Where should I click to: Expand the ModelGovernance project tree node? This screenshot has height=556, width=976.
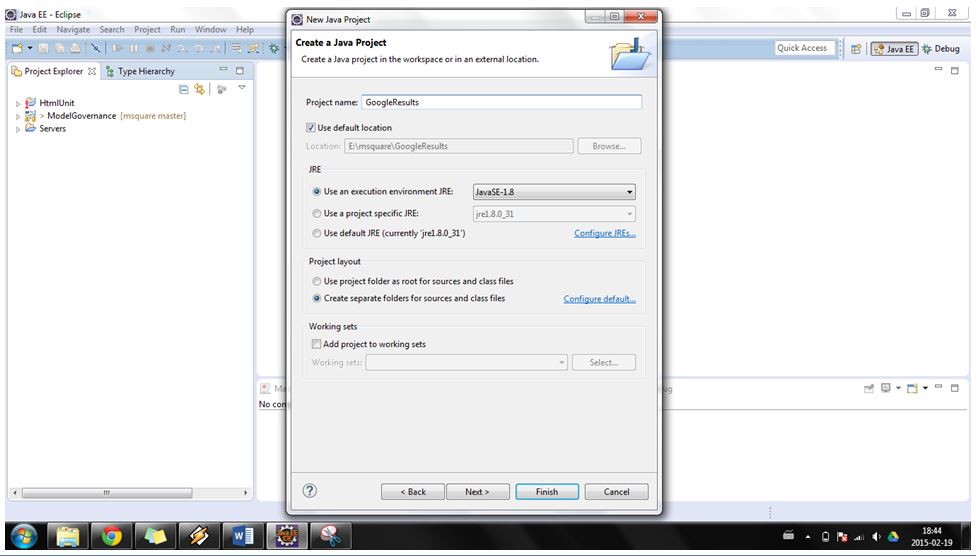point(18,116)
